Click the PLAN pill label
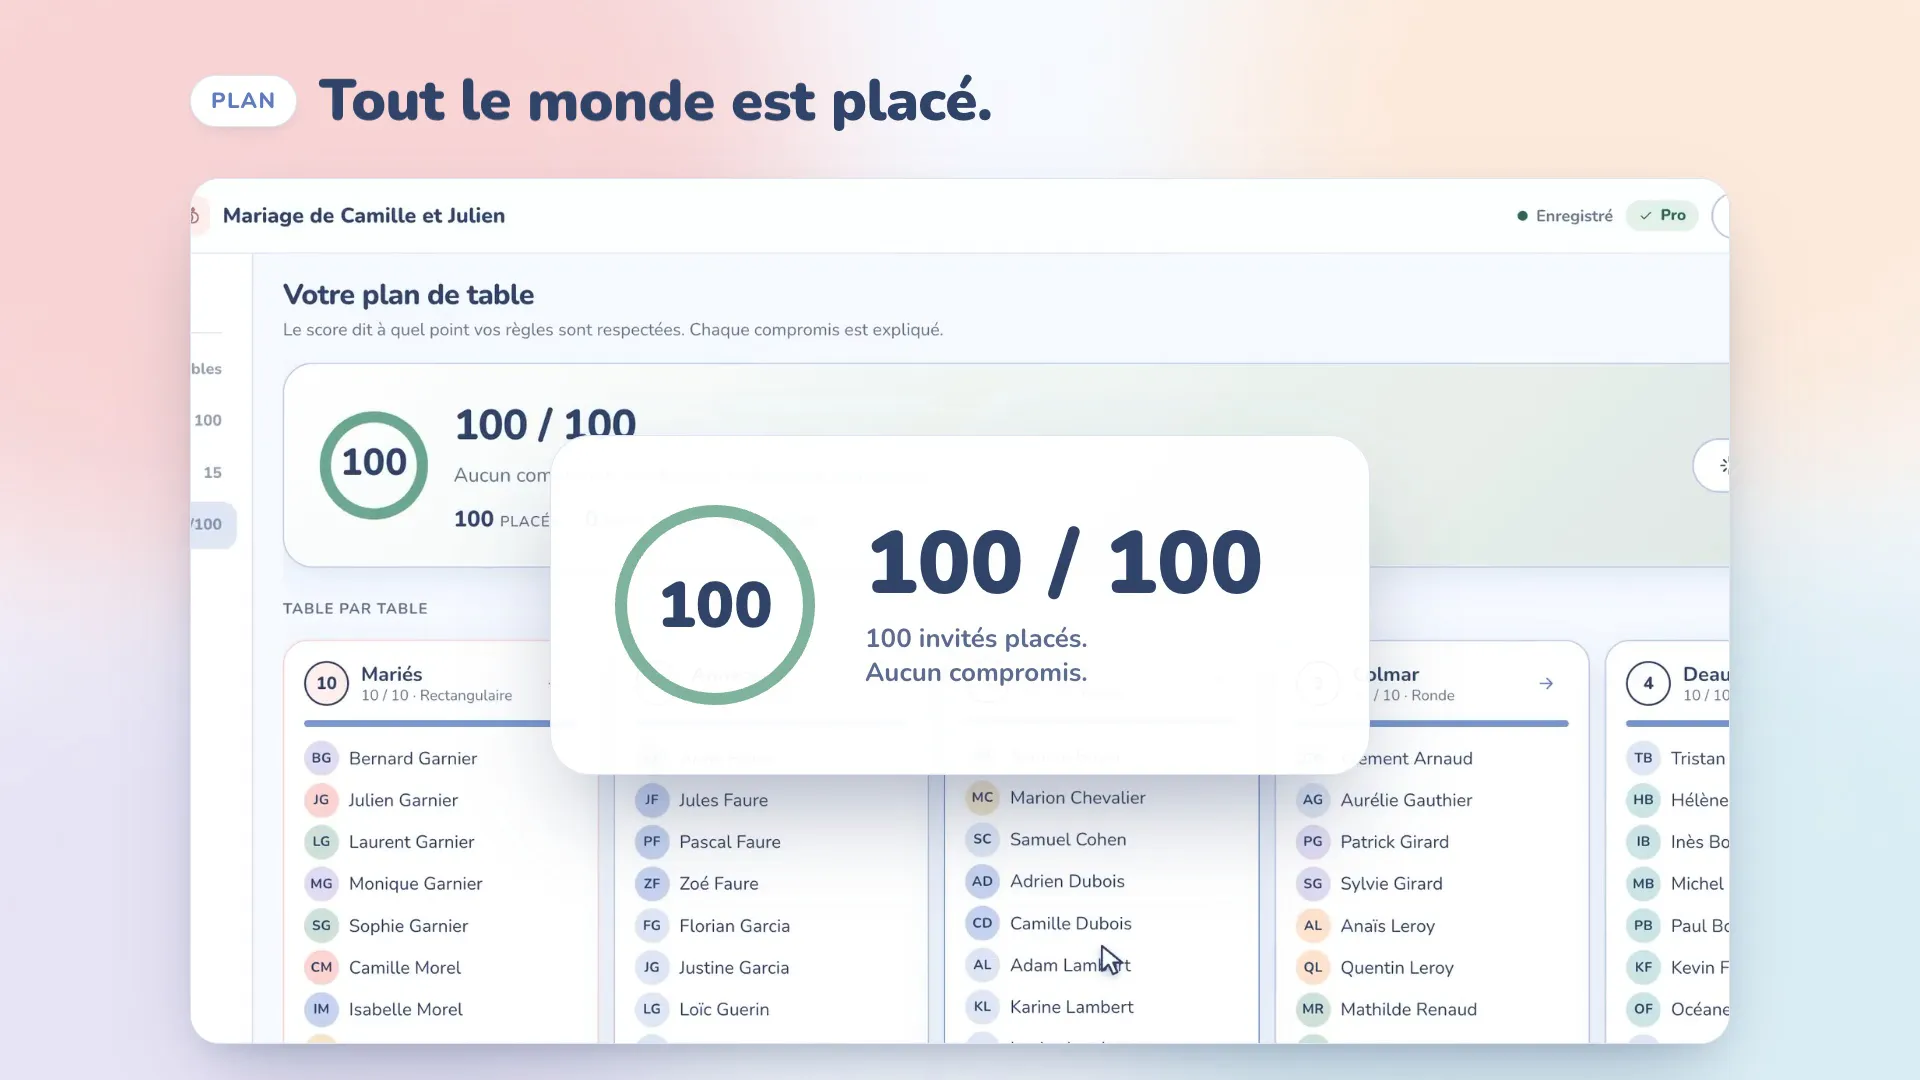Screen dimensions: 1920x1080 click(243, 101)
